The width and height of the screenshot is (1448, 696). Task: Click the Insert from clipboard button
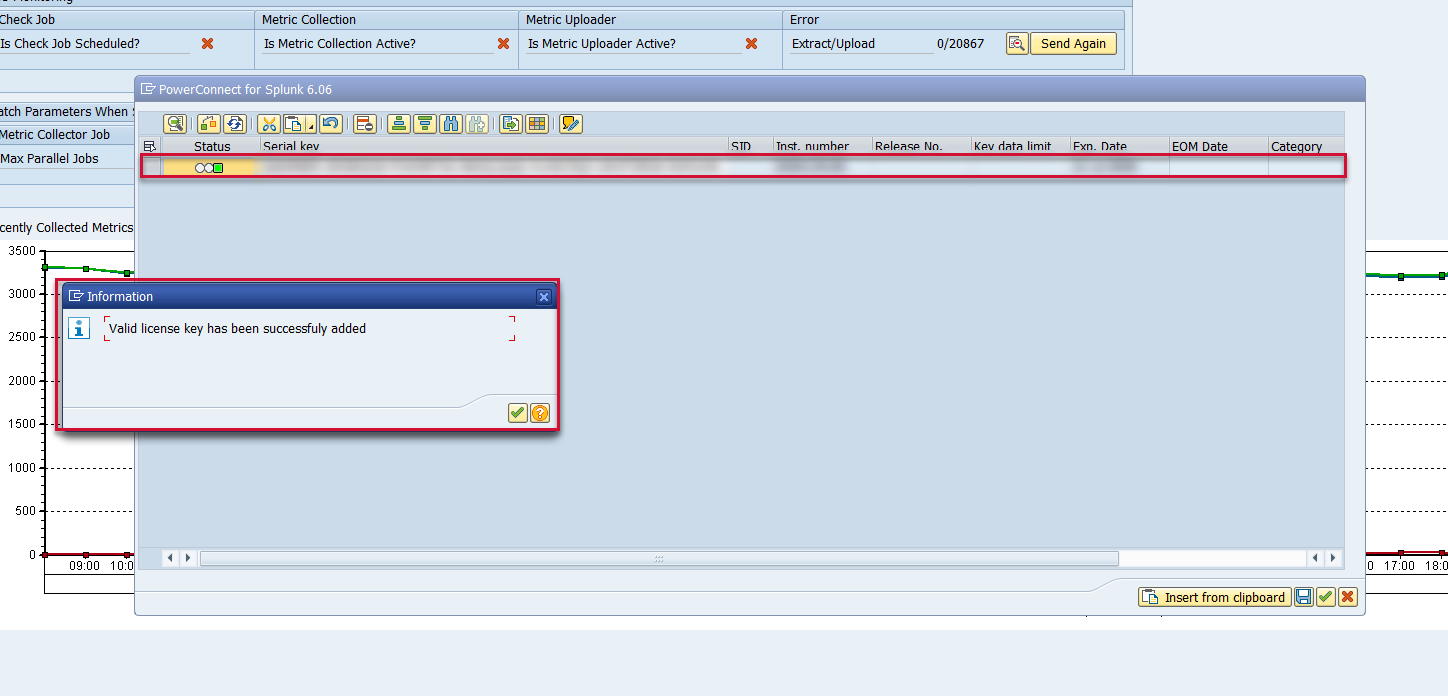point(1214,597)
